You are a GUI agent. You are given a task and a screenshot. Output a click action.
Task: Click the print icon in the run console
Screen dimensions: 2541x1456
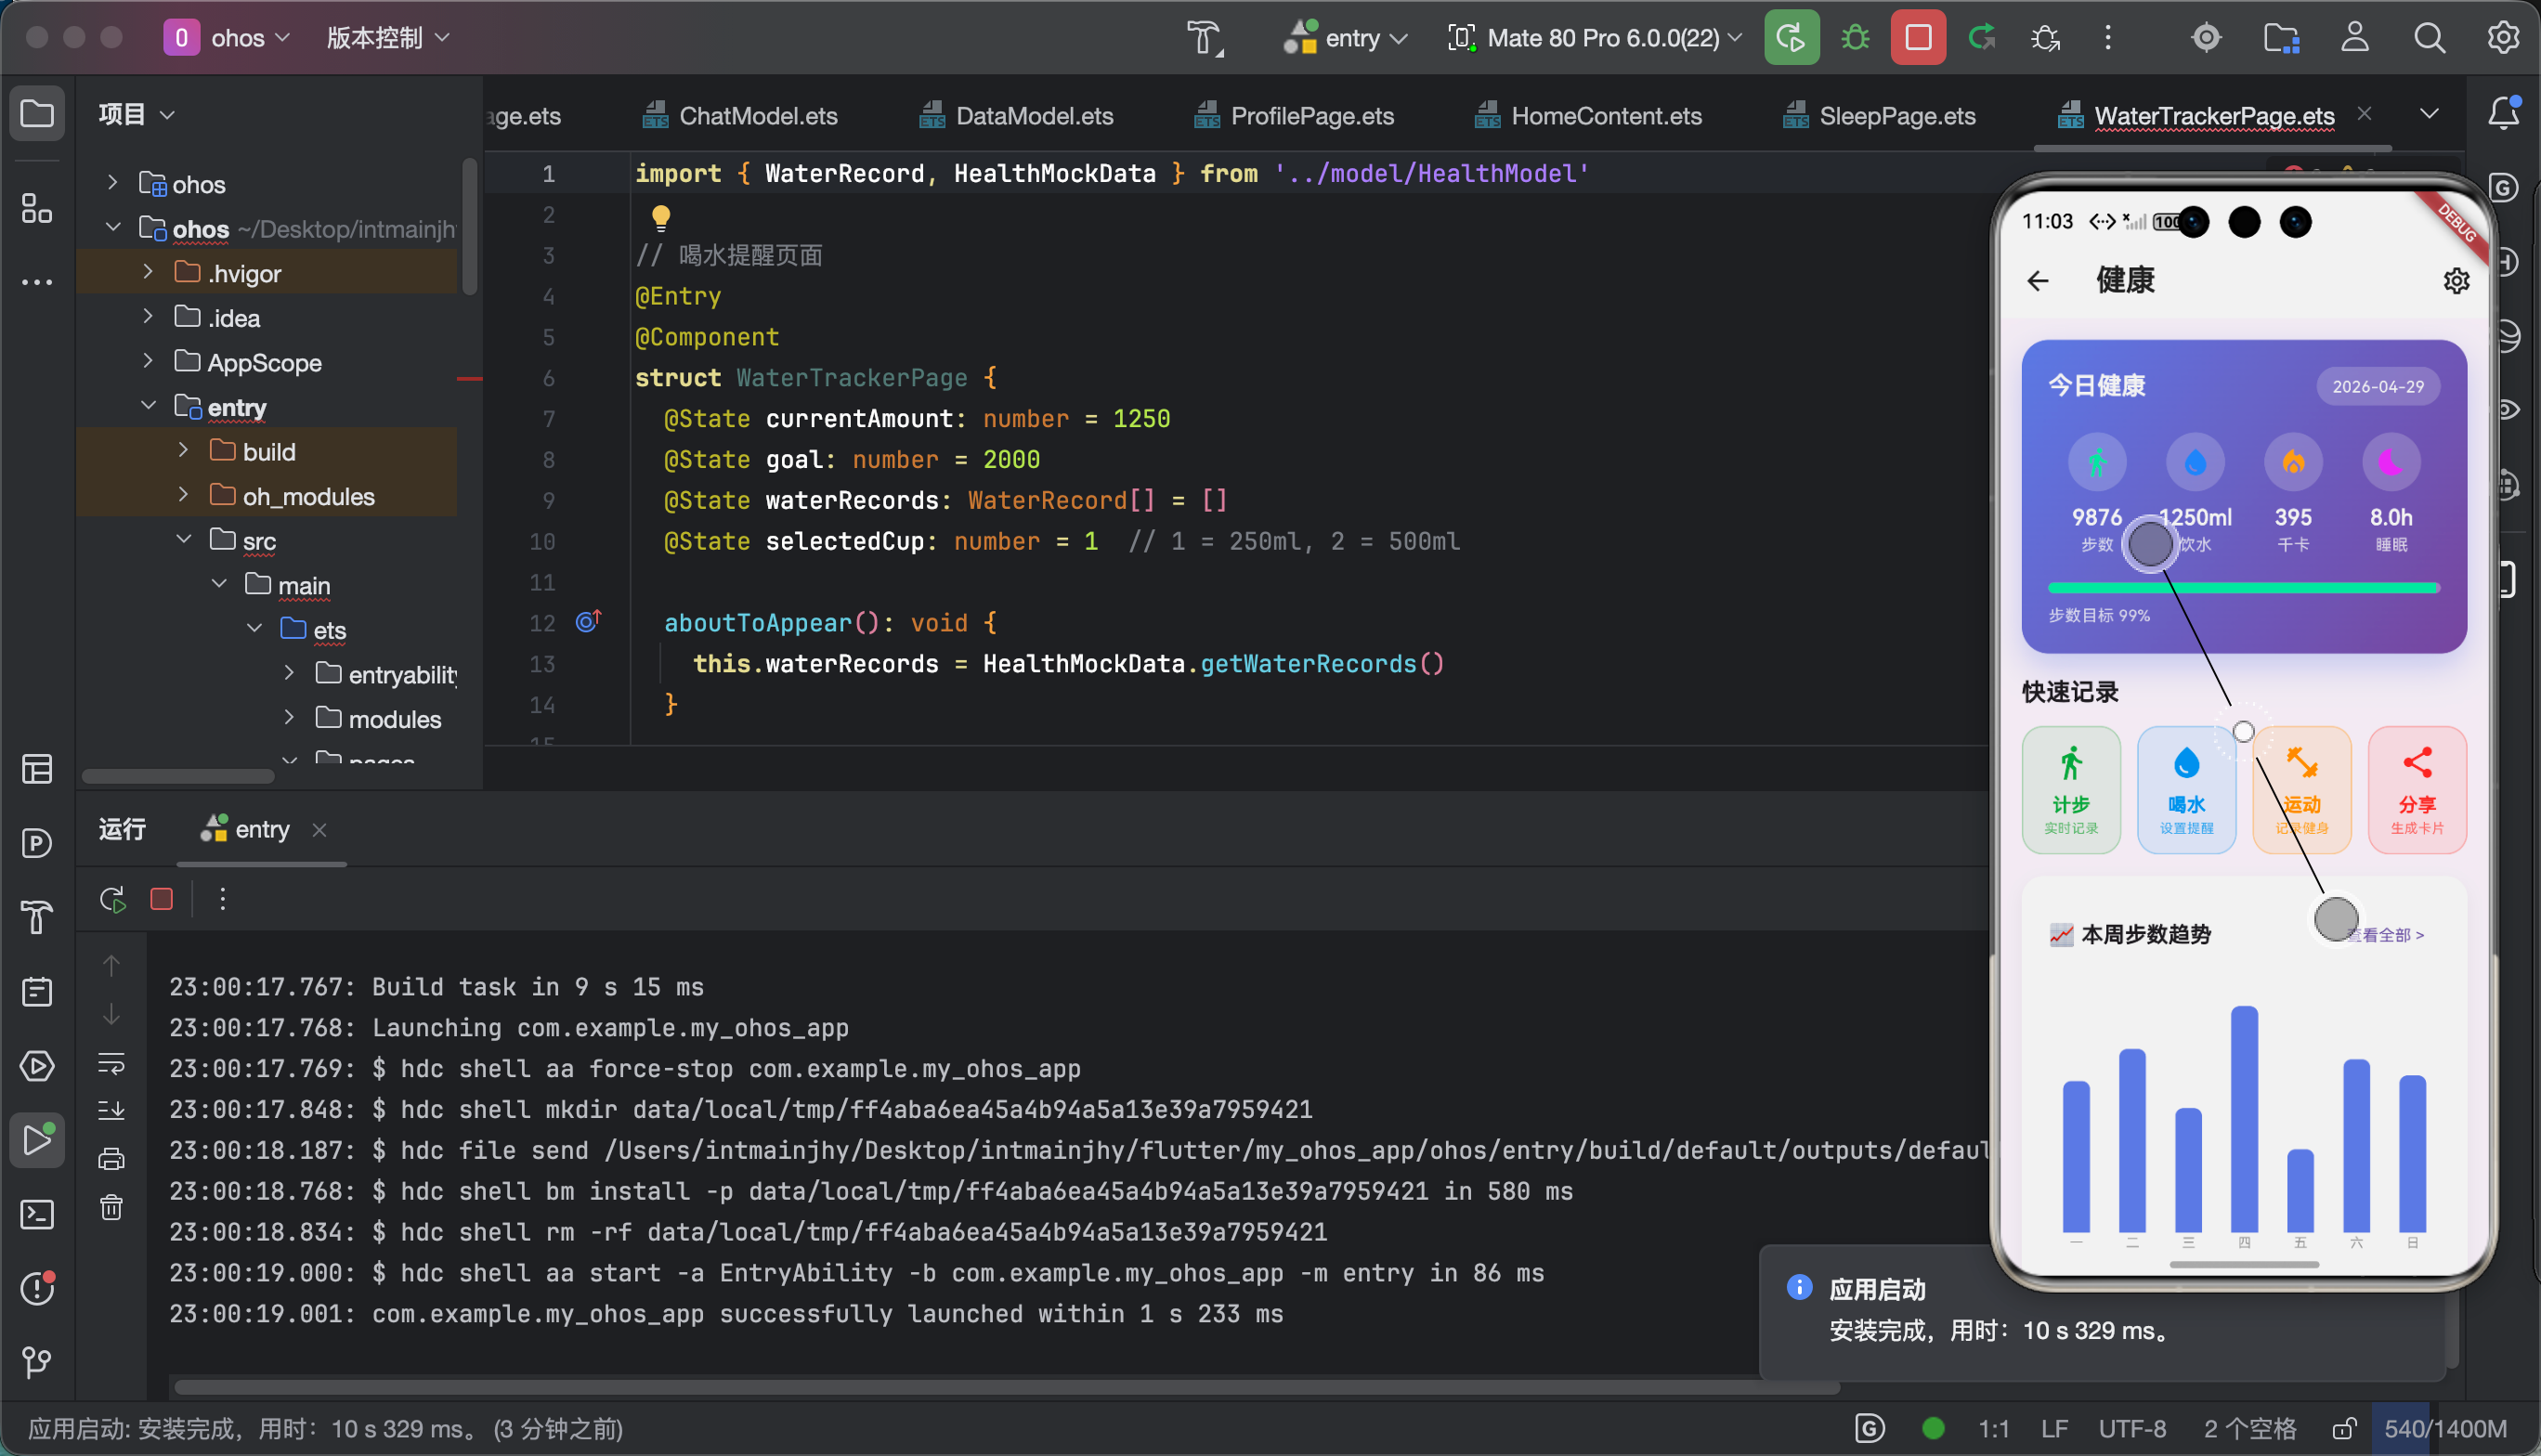coord(111,1159)
